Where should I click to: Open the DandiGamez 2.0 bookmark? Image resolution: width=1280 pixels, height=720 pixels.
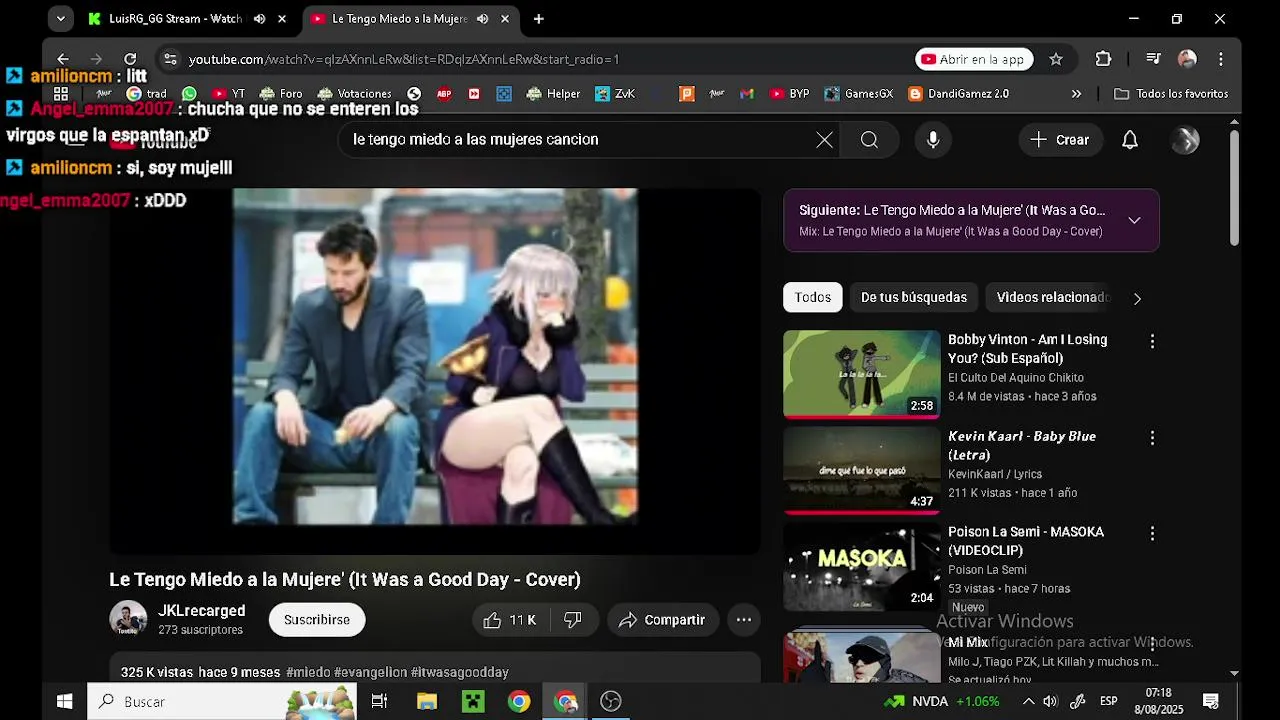[x=958, y=94]
